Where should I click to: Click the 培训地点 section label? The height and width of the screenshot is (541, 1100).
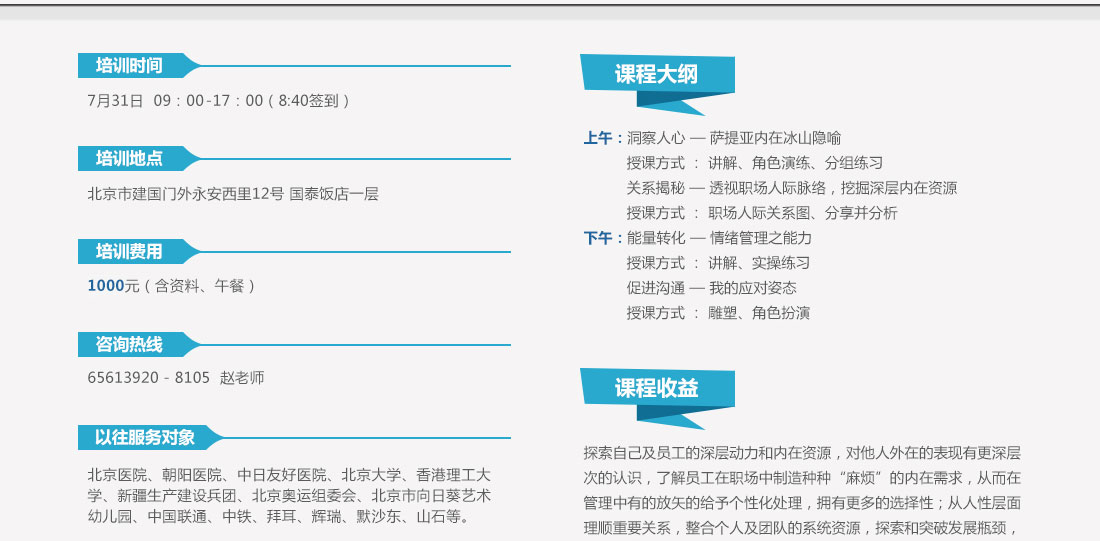129,158
